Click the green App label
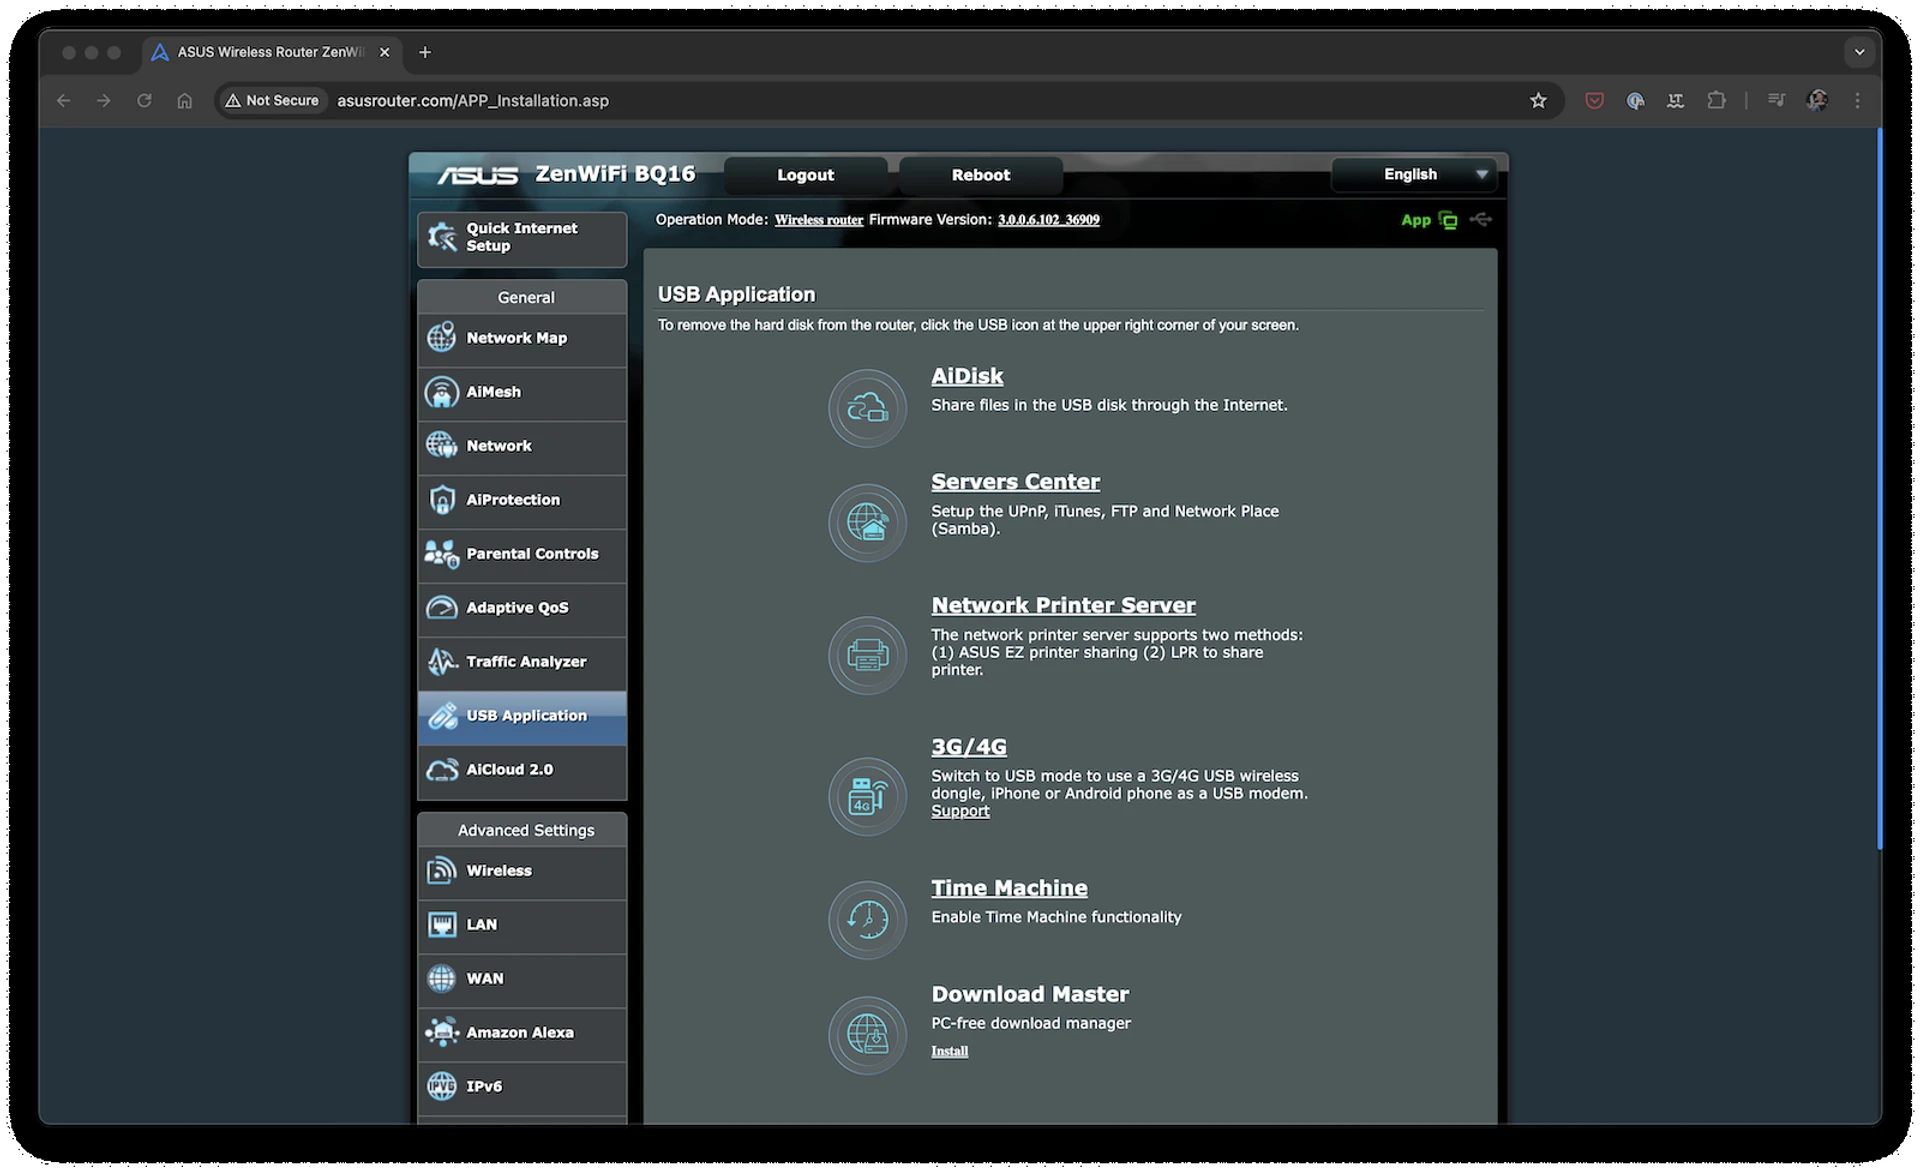 [x=1415, y=220]
